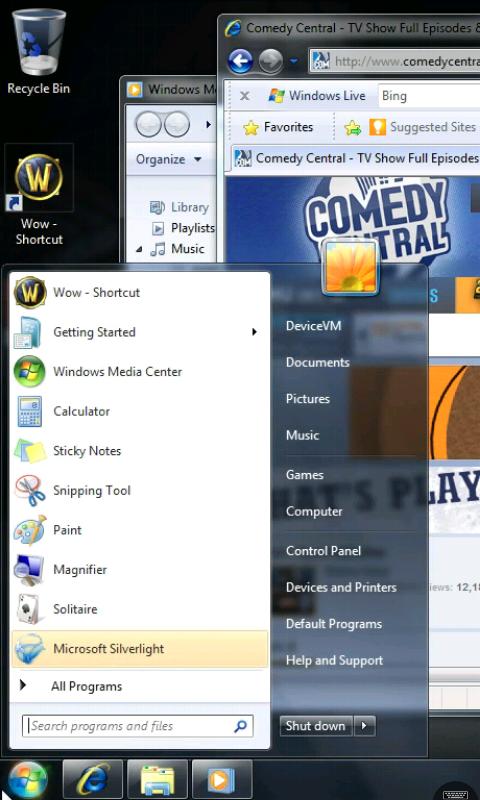Open Devices and Printers
The height and width of the screenshot is (800, 480).
341,587
